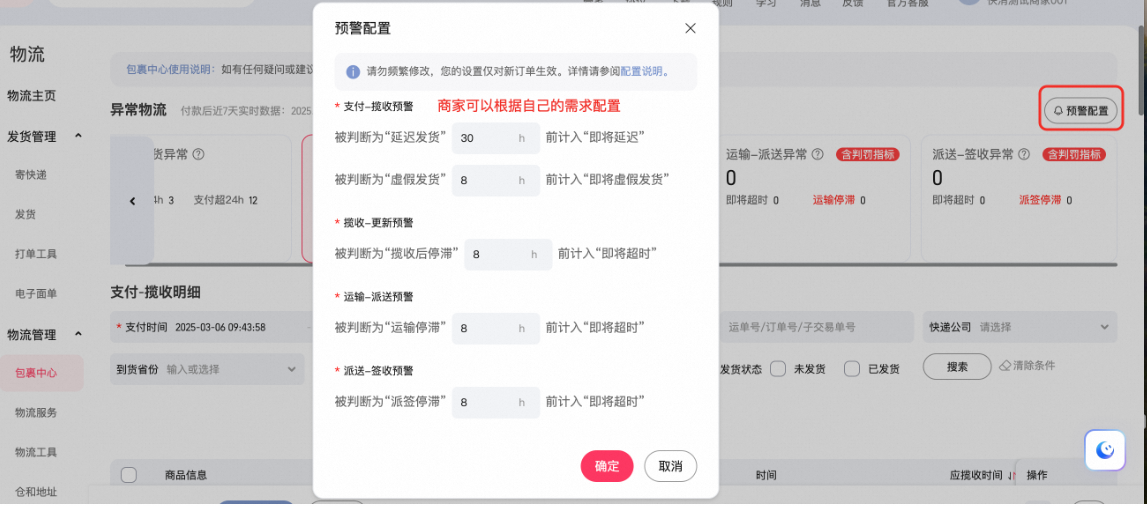The height and width of the screenshot is (506, 1147).
Task: Check the 已发货 checkbox
Action: (x=851, y=369)
